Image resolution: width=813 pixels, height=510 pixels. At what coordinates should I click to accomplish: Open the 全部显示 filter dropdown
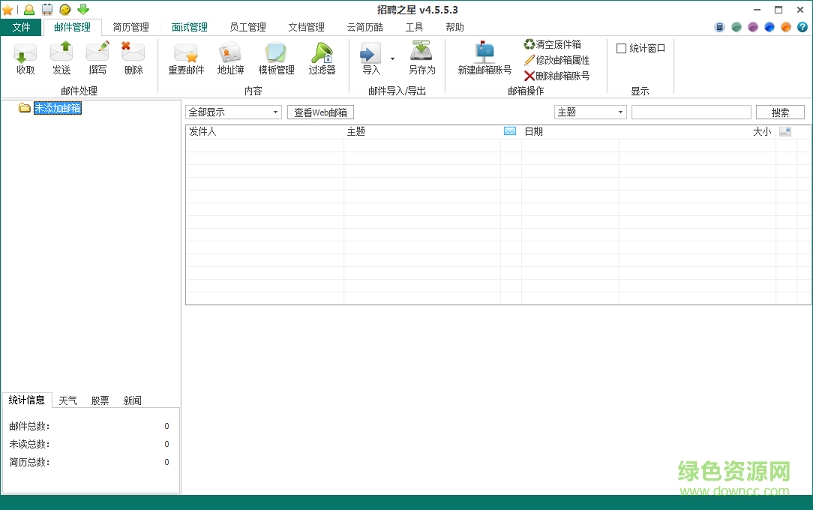(x=233, y=112)
